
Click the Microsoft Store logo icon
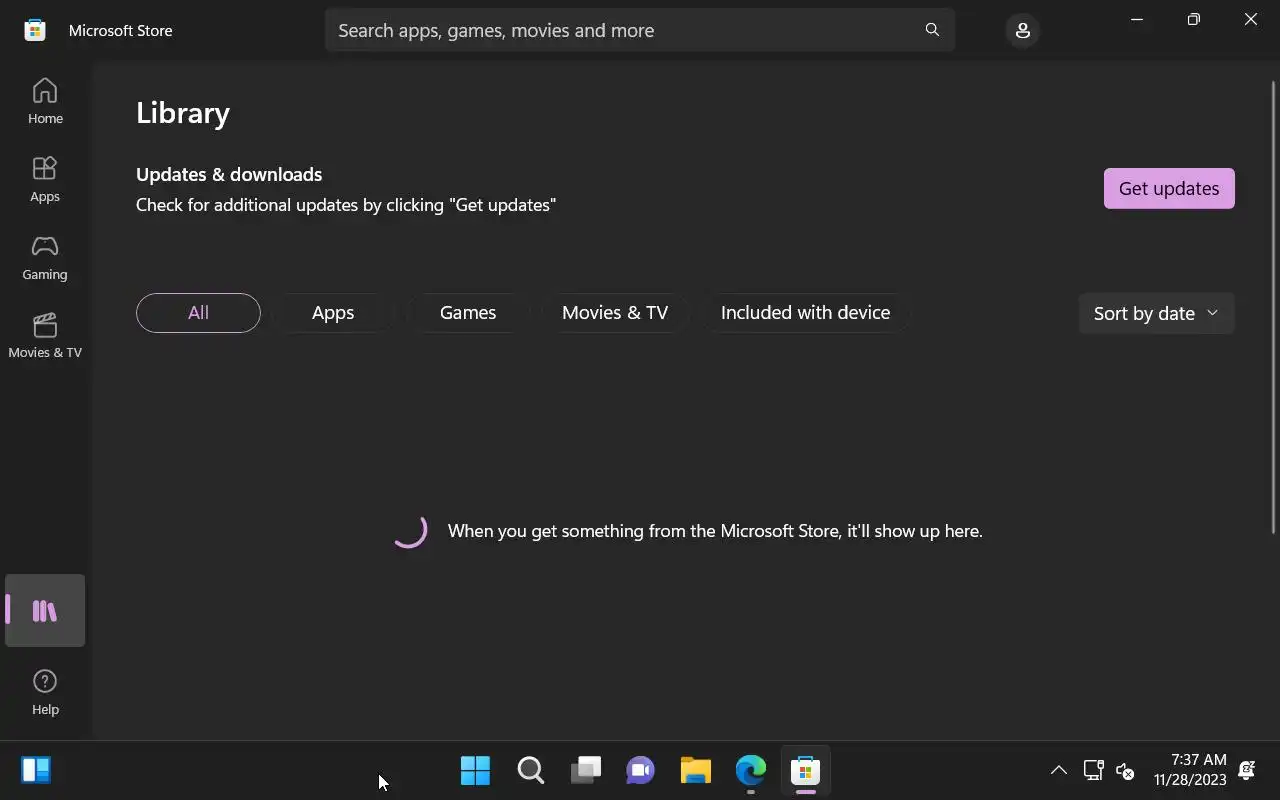click(35, 30)
